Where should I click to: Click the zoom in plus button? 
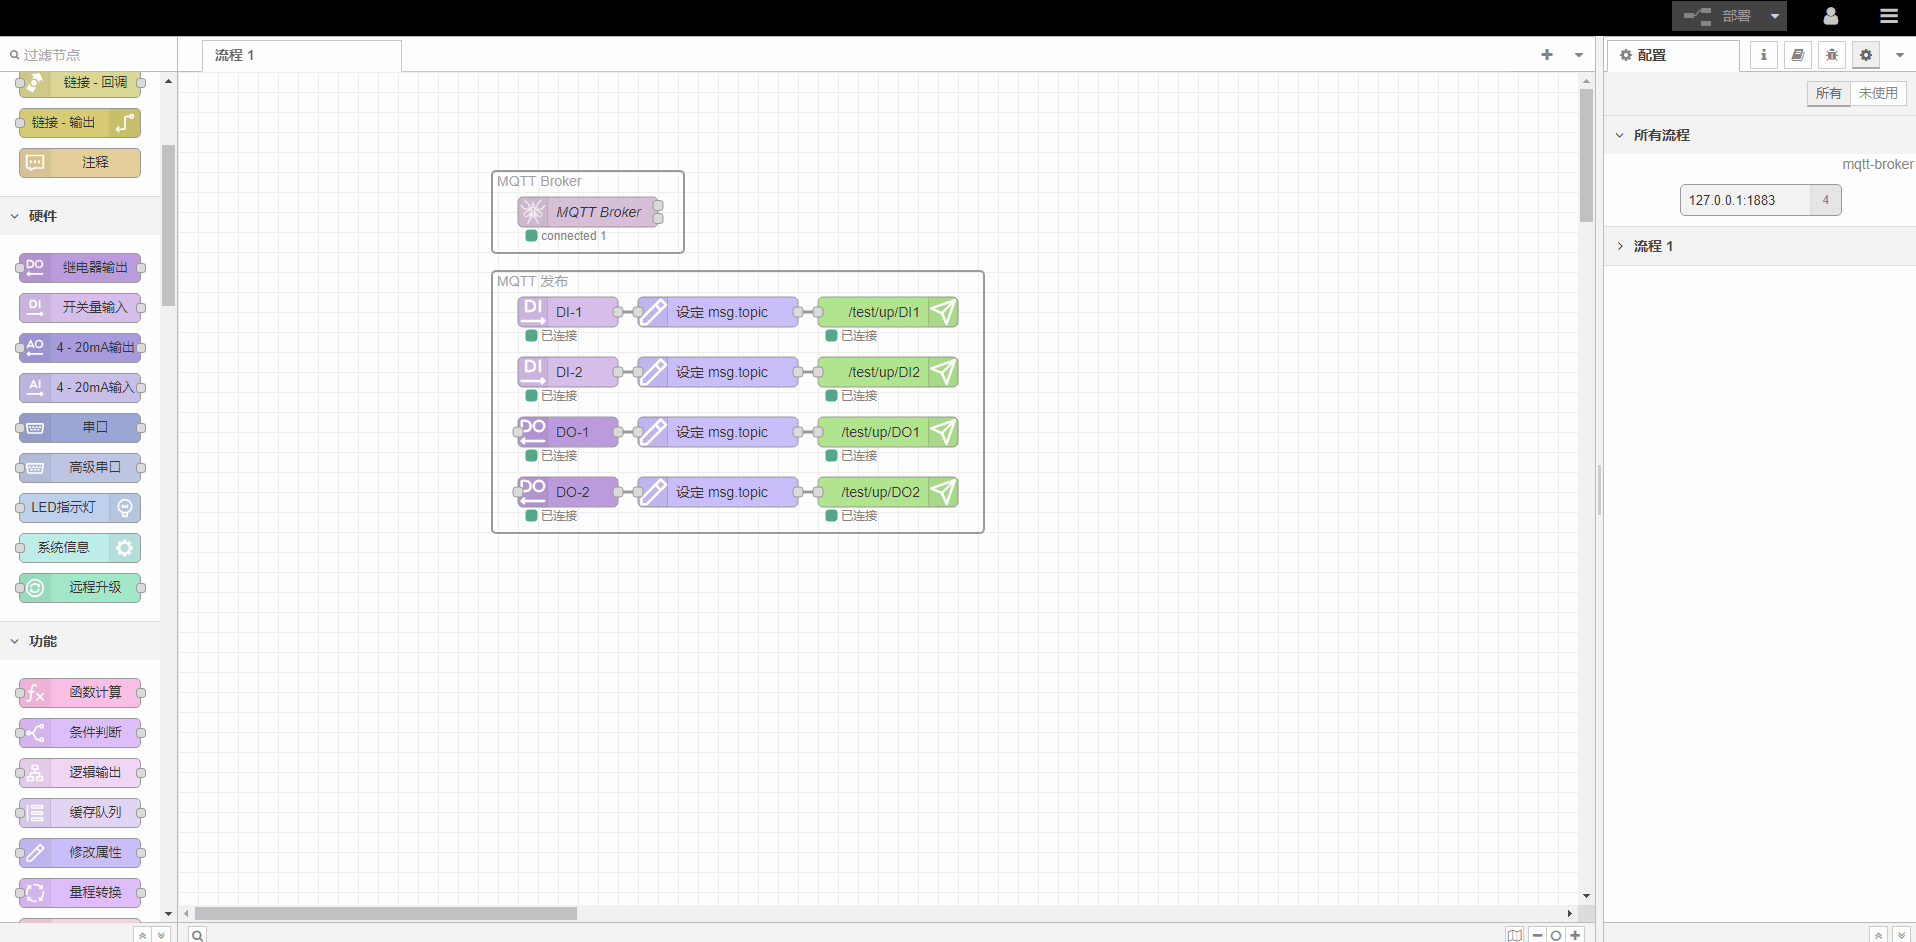click(1575, 935)
